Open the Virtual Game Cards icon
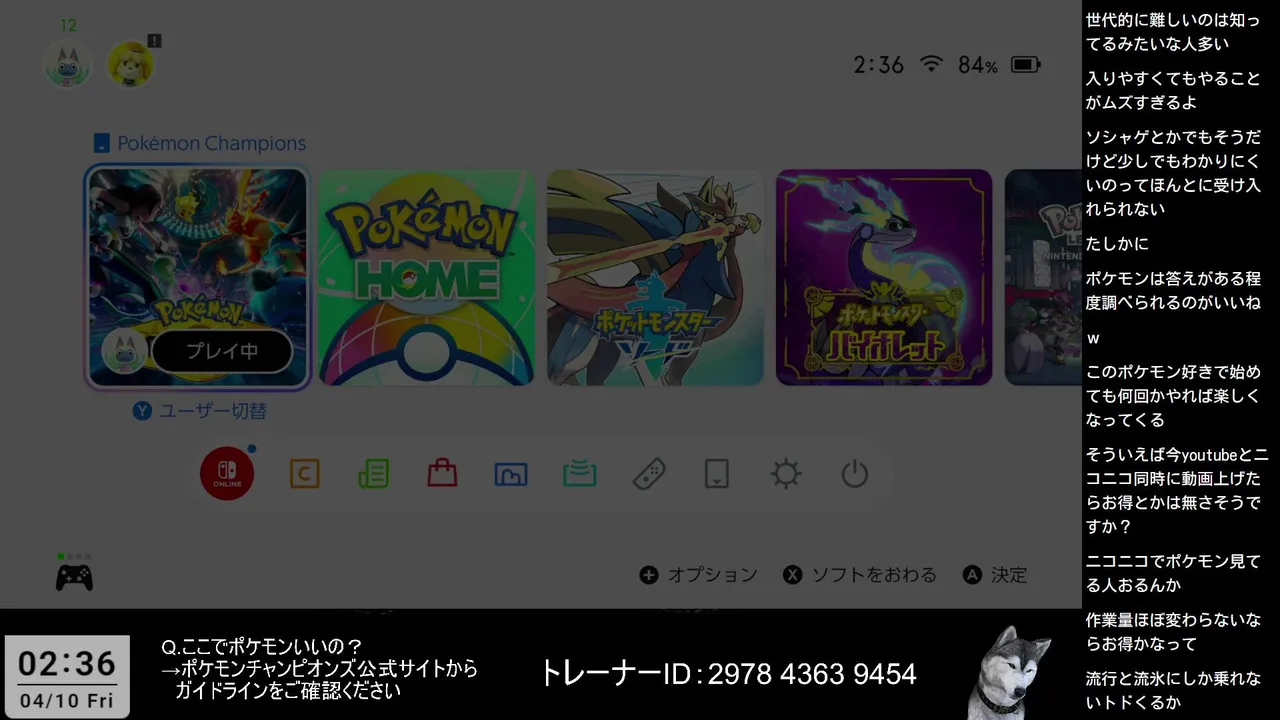 coord(717,473)
